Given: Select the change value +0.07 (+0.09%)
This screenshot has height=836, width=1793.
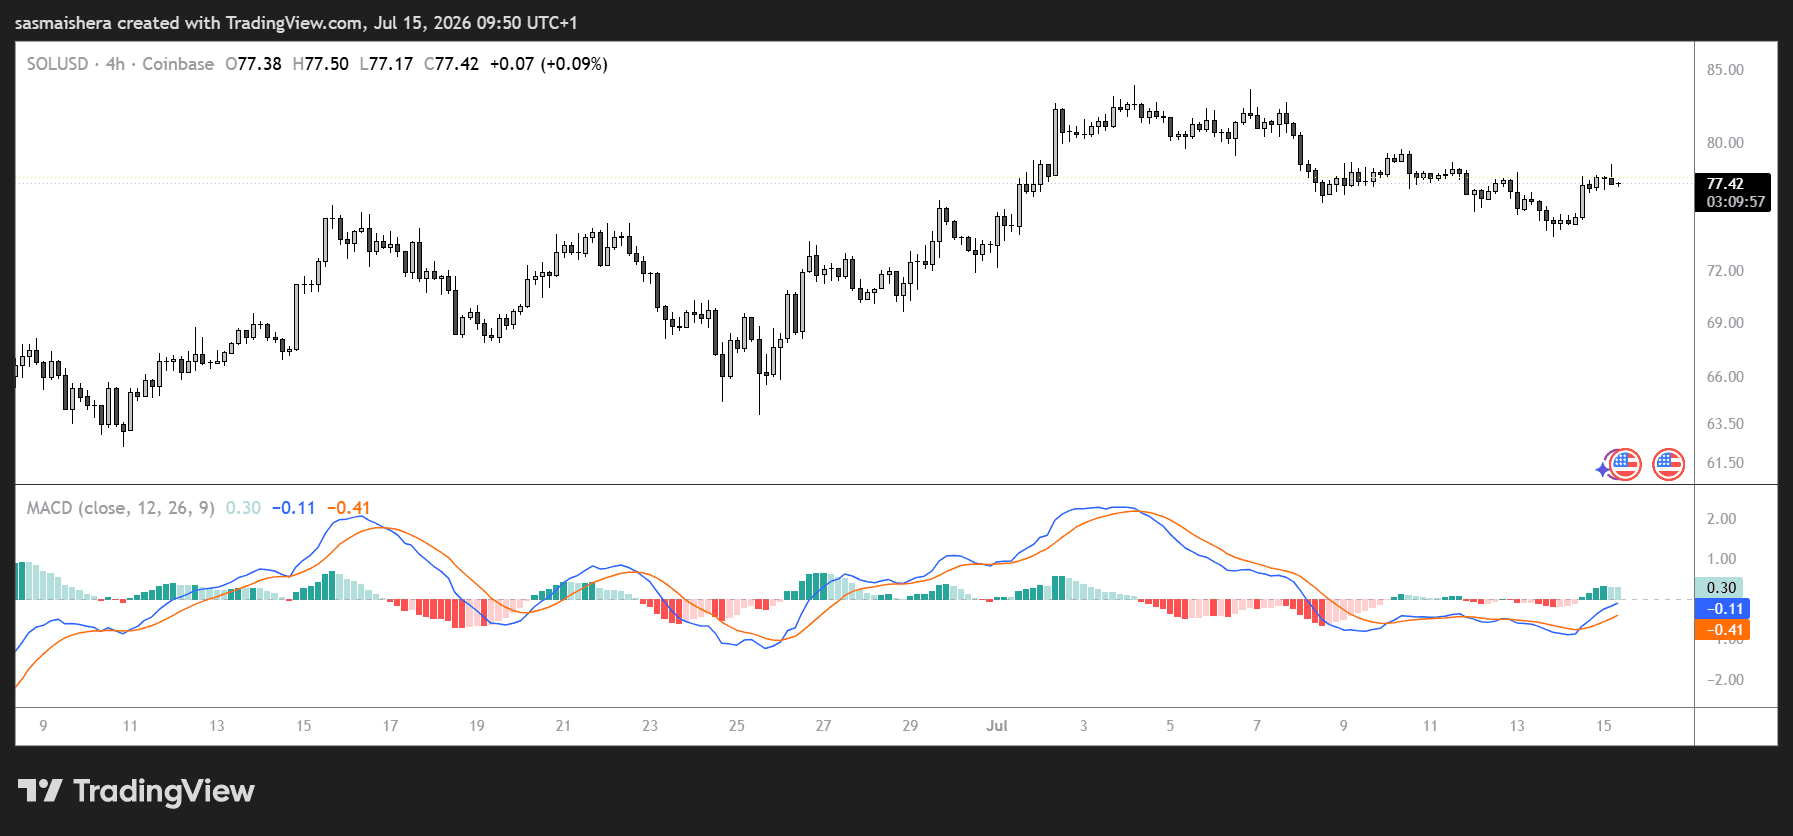Looking at the screenshot, I should click(x=548, y=64).
